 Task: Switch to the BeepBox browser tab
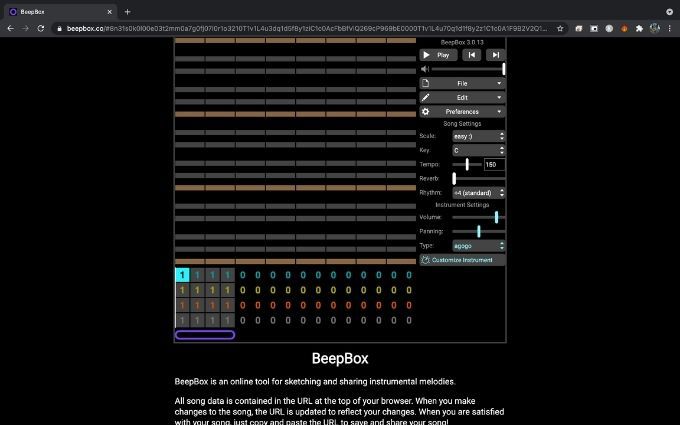(61, 12)
